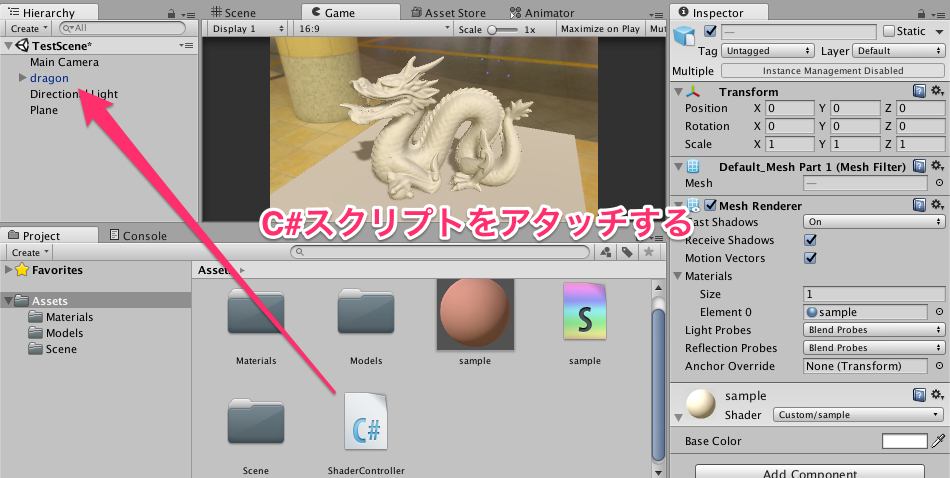Collapse the Materials section in Inspector
Screen dimensions: 950x478
[x=677, y=276]
